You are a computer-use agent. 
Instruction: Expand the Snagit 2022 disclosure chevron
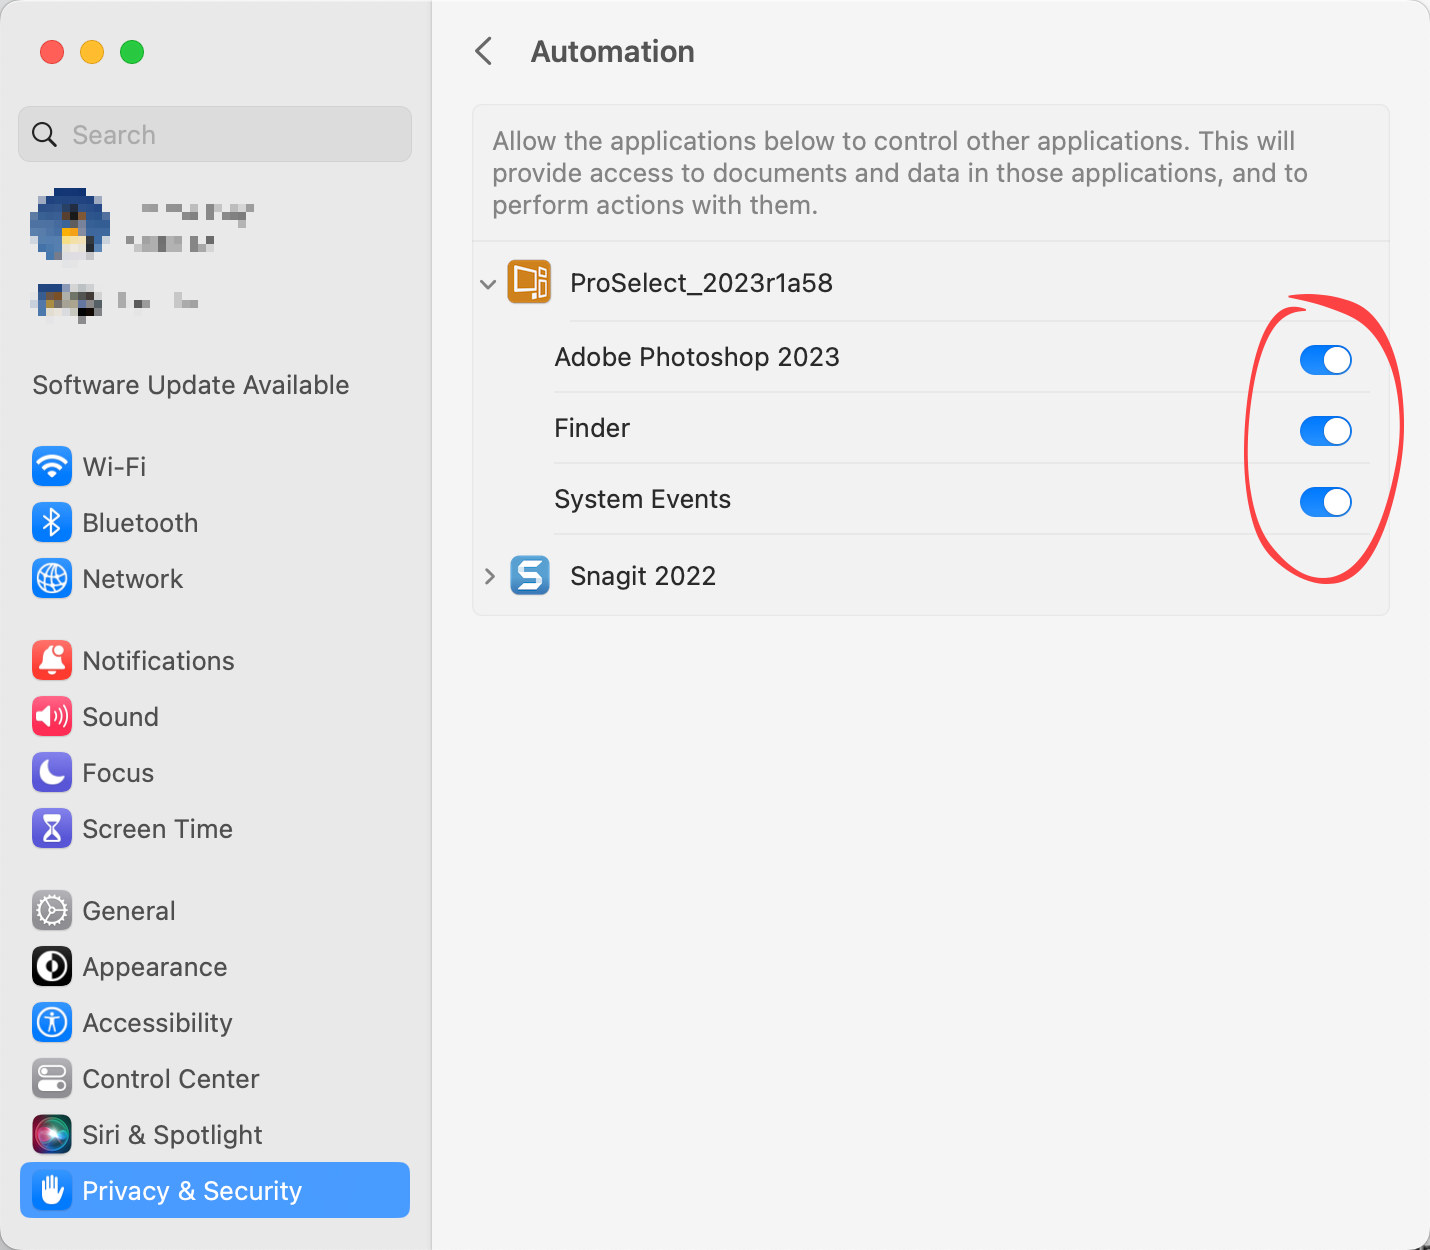click(489, 576)
